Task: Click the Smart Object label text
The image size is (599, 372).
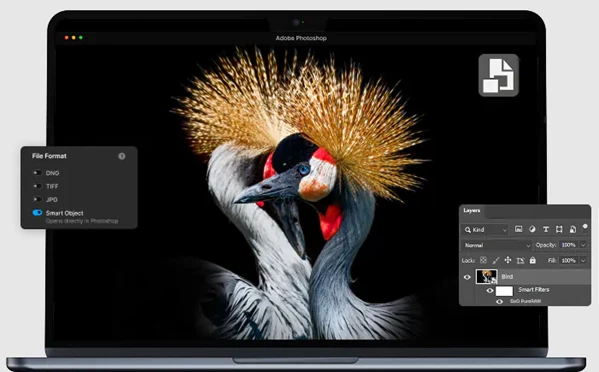Action: pyautogui.click(x=65, y=213)
